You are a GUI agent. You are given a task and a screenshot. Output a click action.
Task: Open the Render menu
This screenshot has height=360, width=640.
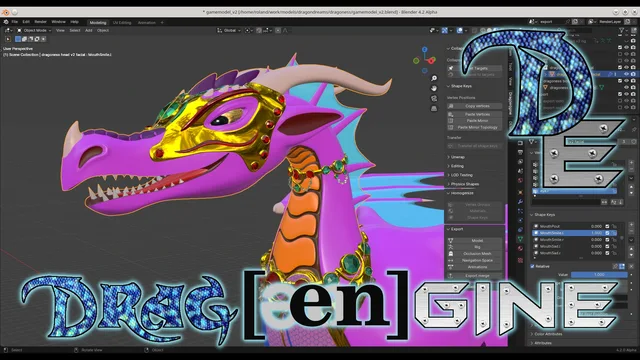[x=40, y=22]
